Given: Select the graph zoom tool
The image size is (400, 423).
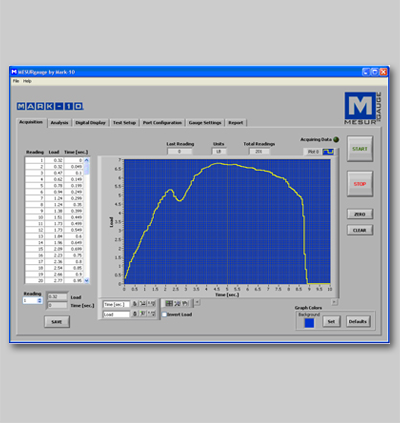Looking at the screenshot, I should [x=177, y=303].
